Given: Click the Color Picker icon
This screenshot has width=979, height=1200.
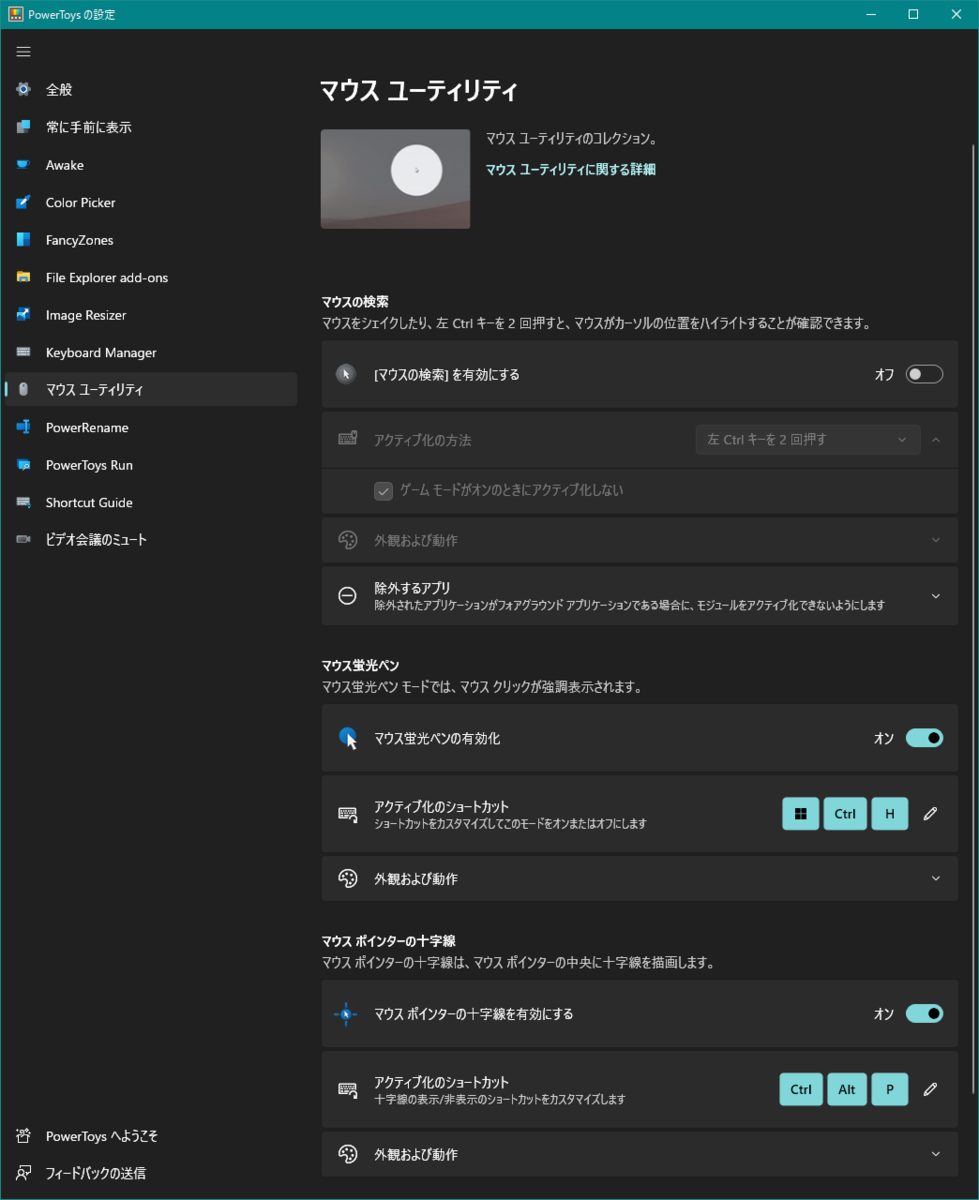Looking at the screenshot, I should pyautogui.click(x=24, y=203).
